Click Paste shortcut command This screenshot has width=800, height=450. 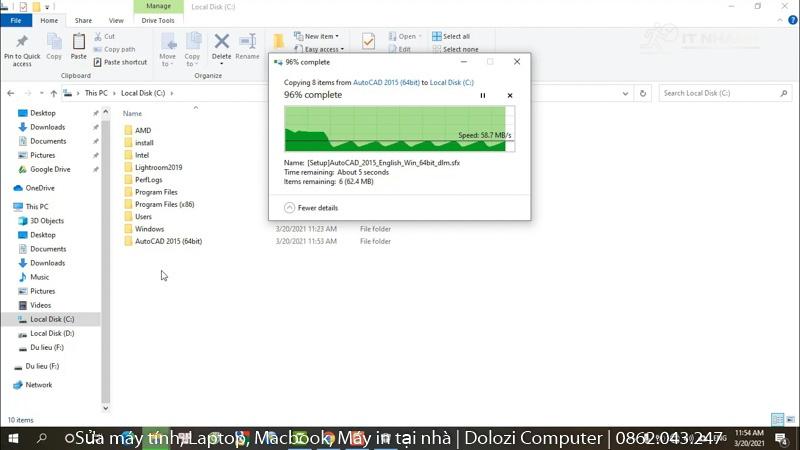coord(120,62)
